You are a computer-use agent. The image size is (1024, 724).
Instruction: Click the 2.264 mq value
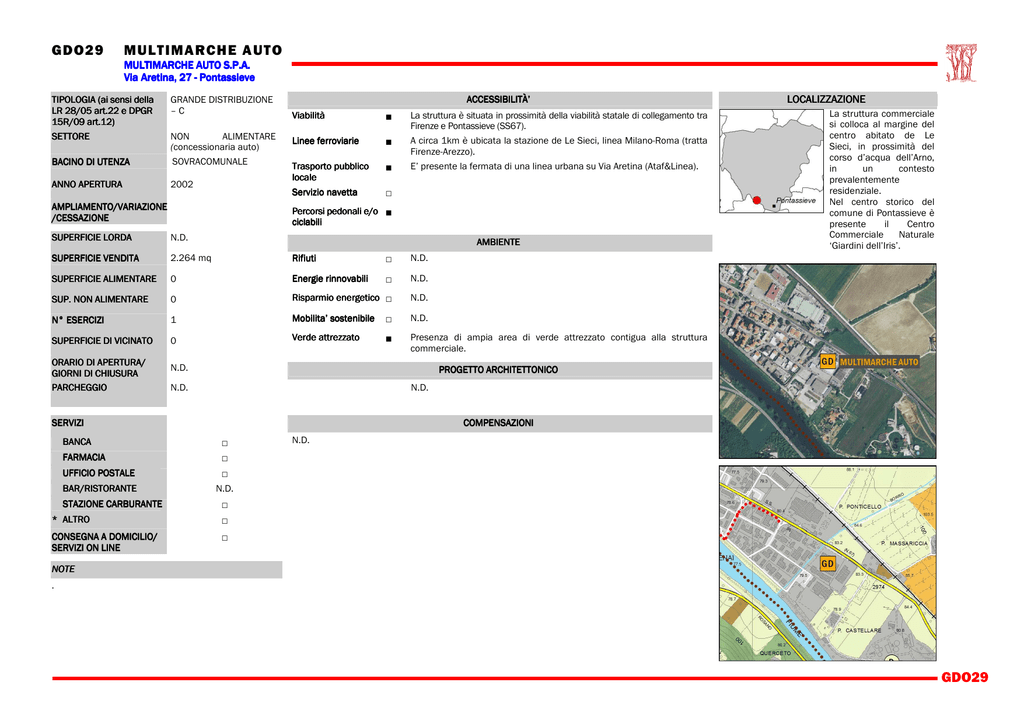tap(191, 258)
